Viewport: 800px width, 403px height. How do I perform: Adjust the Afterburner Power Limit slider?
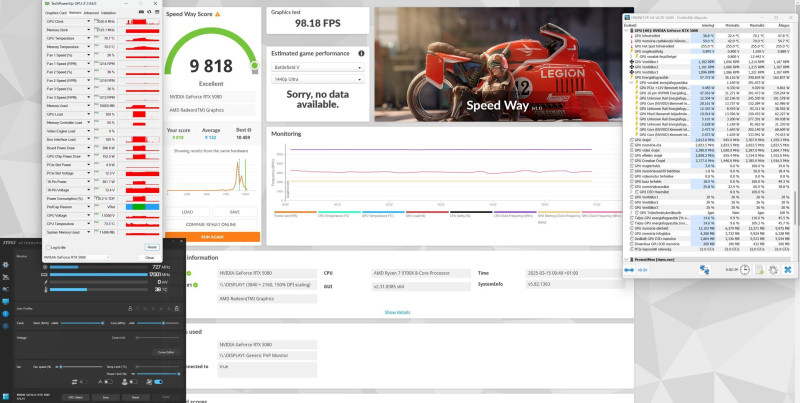(158, 374)
